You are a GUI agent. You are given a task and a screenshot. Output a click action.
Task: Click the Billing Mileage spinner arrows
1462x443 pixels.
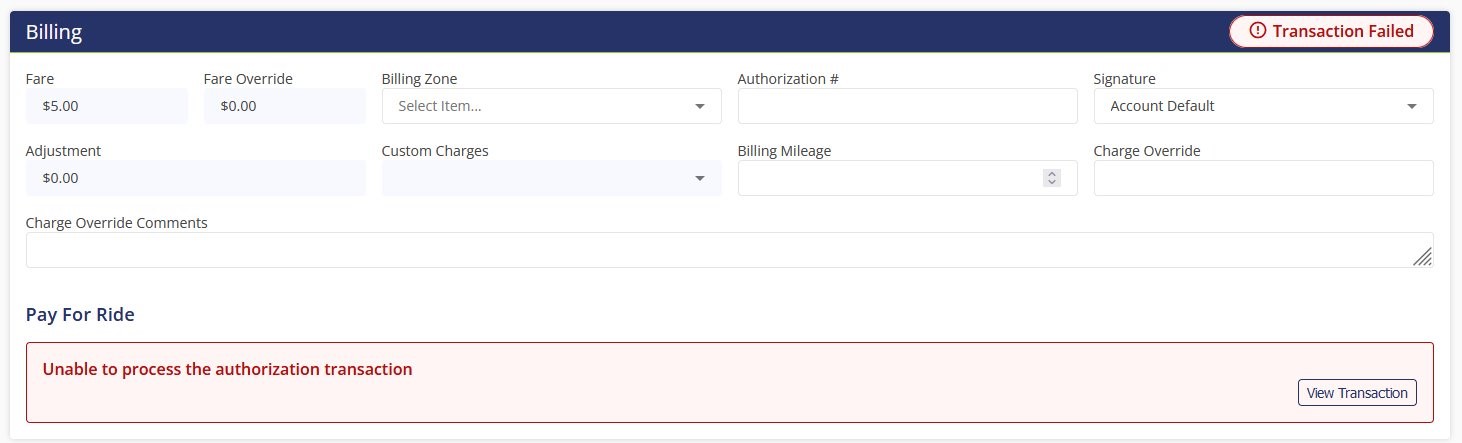point(1051,178)
